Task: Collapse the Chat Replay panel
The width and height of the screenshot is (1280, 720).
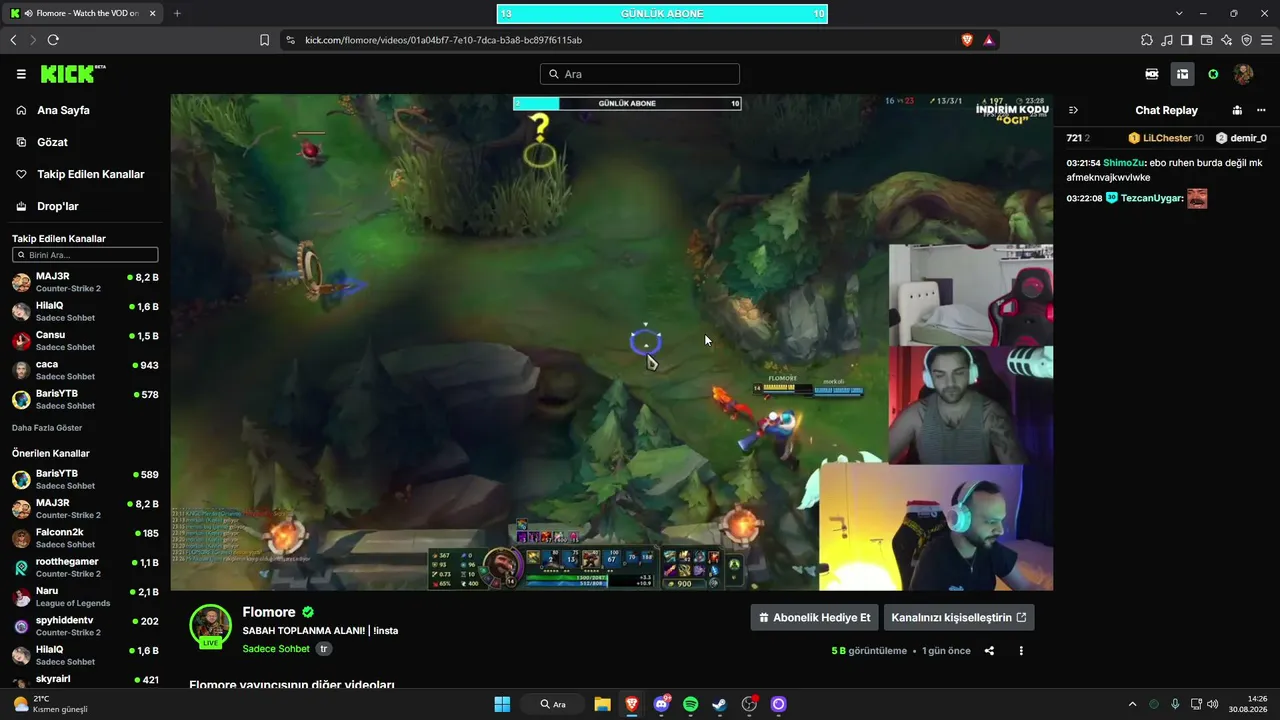Action: click(1073, 110)
